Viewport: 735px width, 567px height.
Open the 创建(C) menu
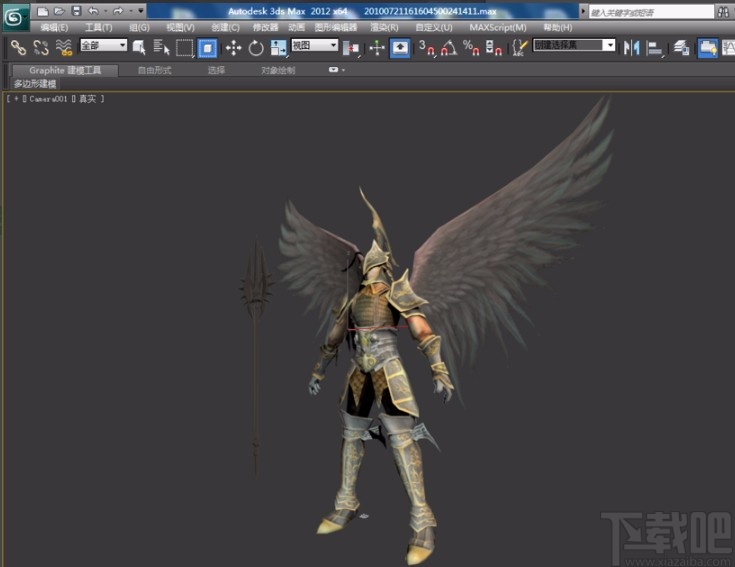point(225,28)
